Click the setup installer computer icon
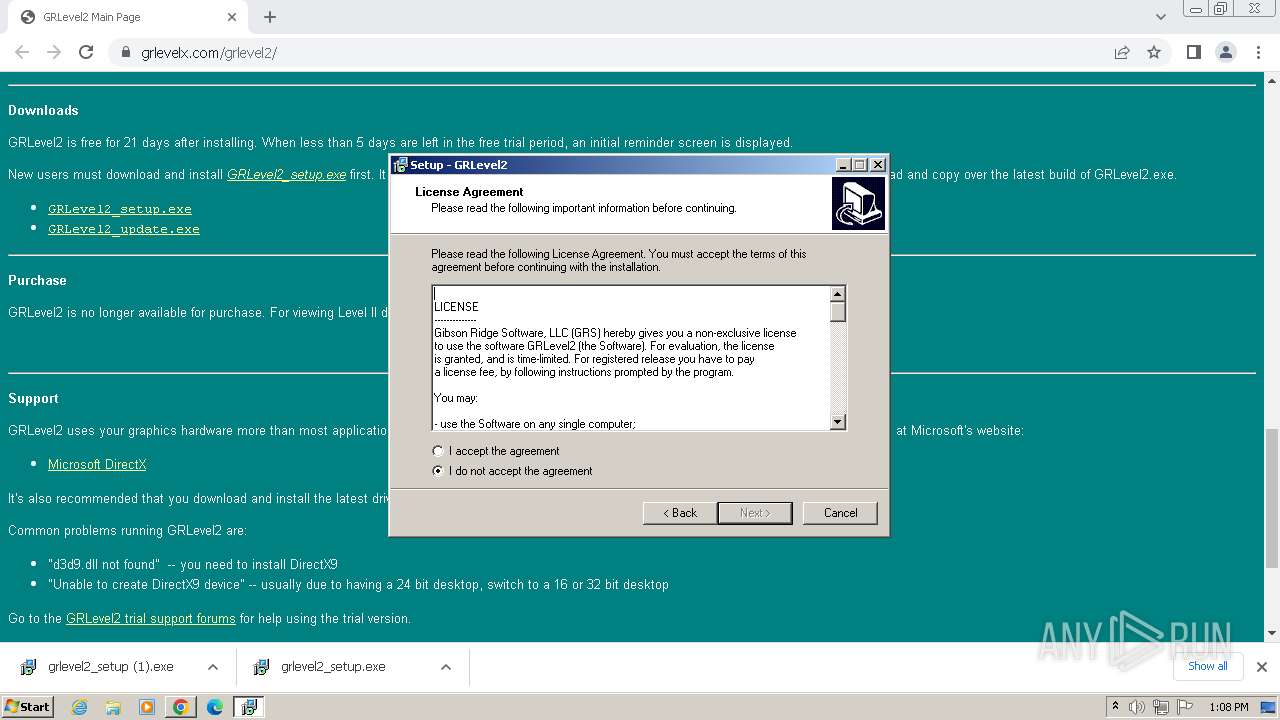1280x720 pixels. coord(858,204)
